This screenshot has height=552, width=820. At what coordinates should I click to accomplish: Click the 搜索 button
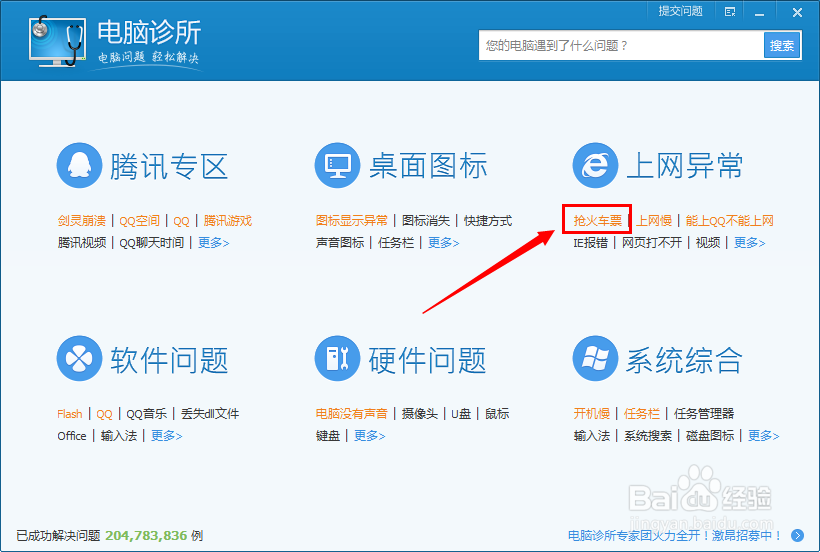click(x=782, y=45)
